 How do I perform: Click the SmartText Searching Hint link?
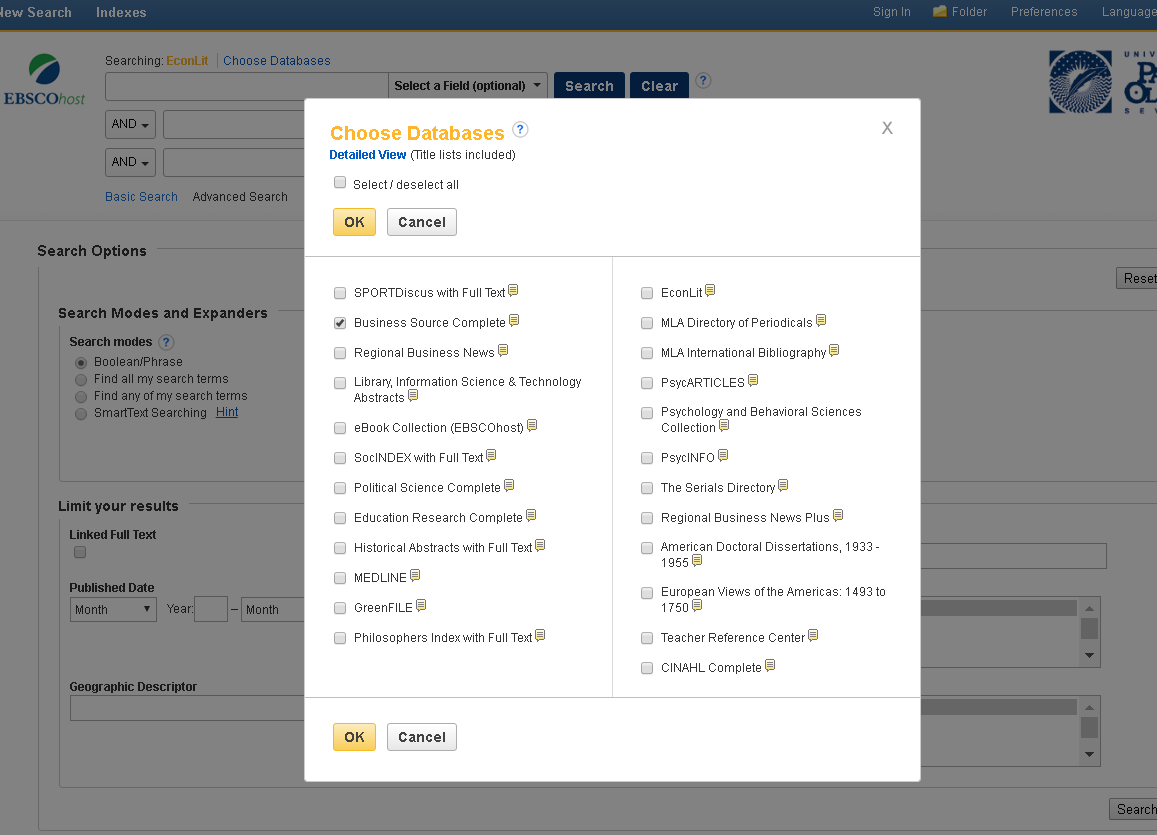coord(227,412)
